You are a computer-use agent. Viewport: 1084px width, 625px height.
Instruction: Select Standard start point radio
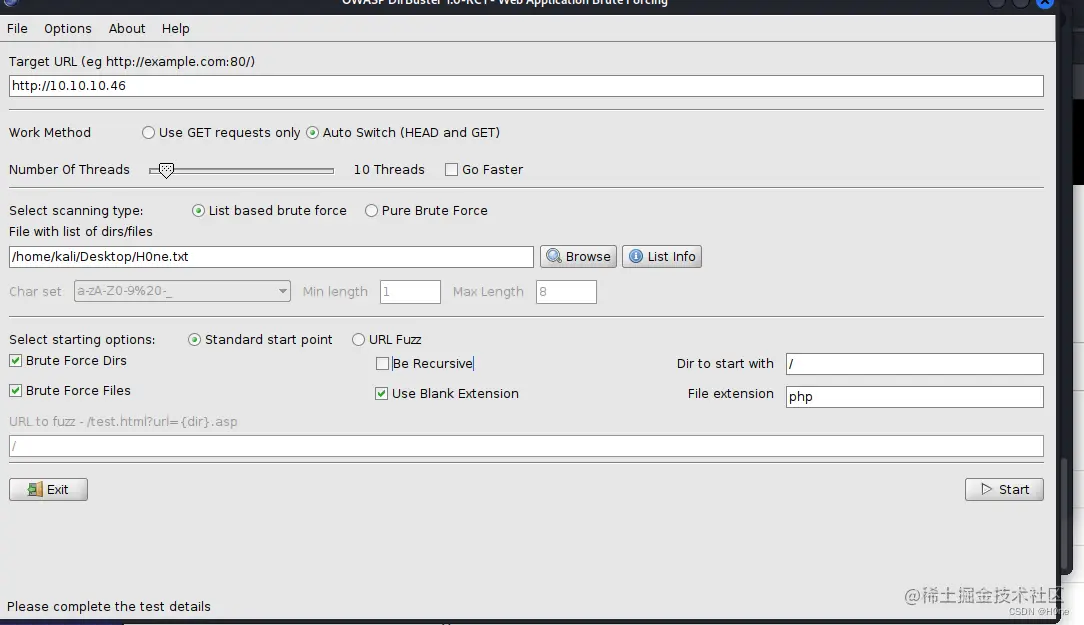(194, 339)
